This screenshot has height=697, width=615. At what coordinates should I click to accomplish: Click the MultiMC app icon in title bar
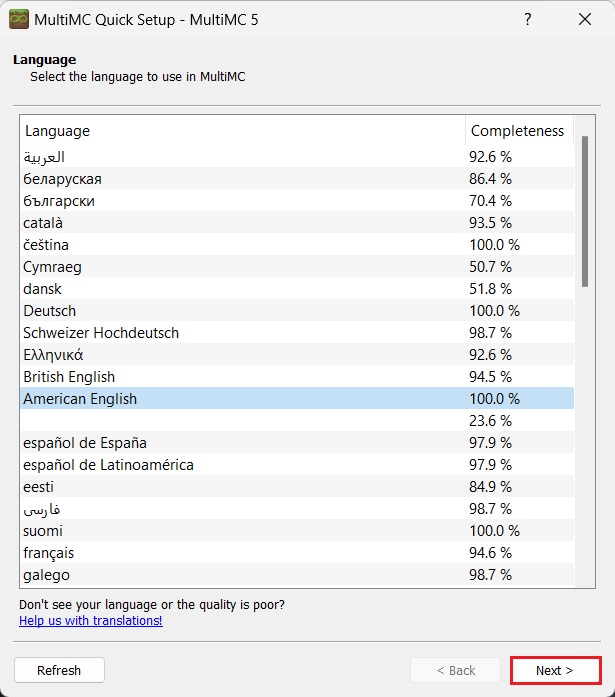(19, 20)
